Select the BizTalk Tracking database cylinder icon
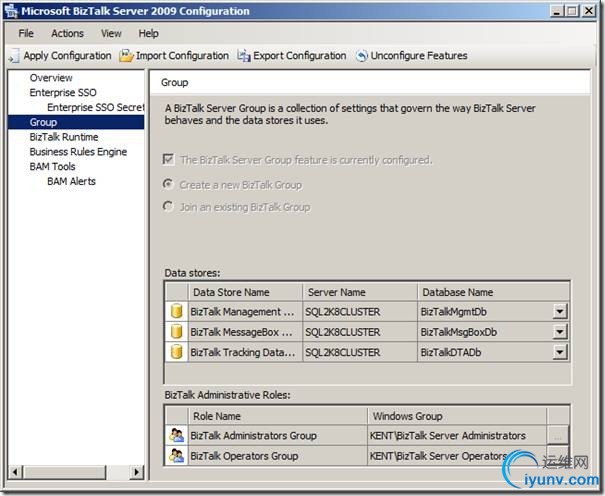 pos(176,352)
